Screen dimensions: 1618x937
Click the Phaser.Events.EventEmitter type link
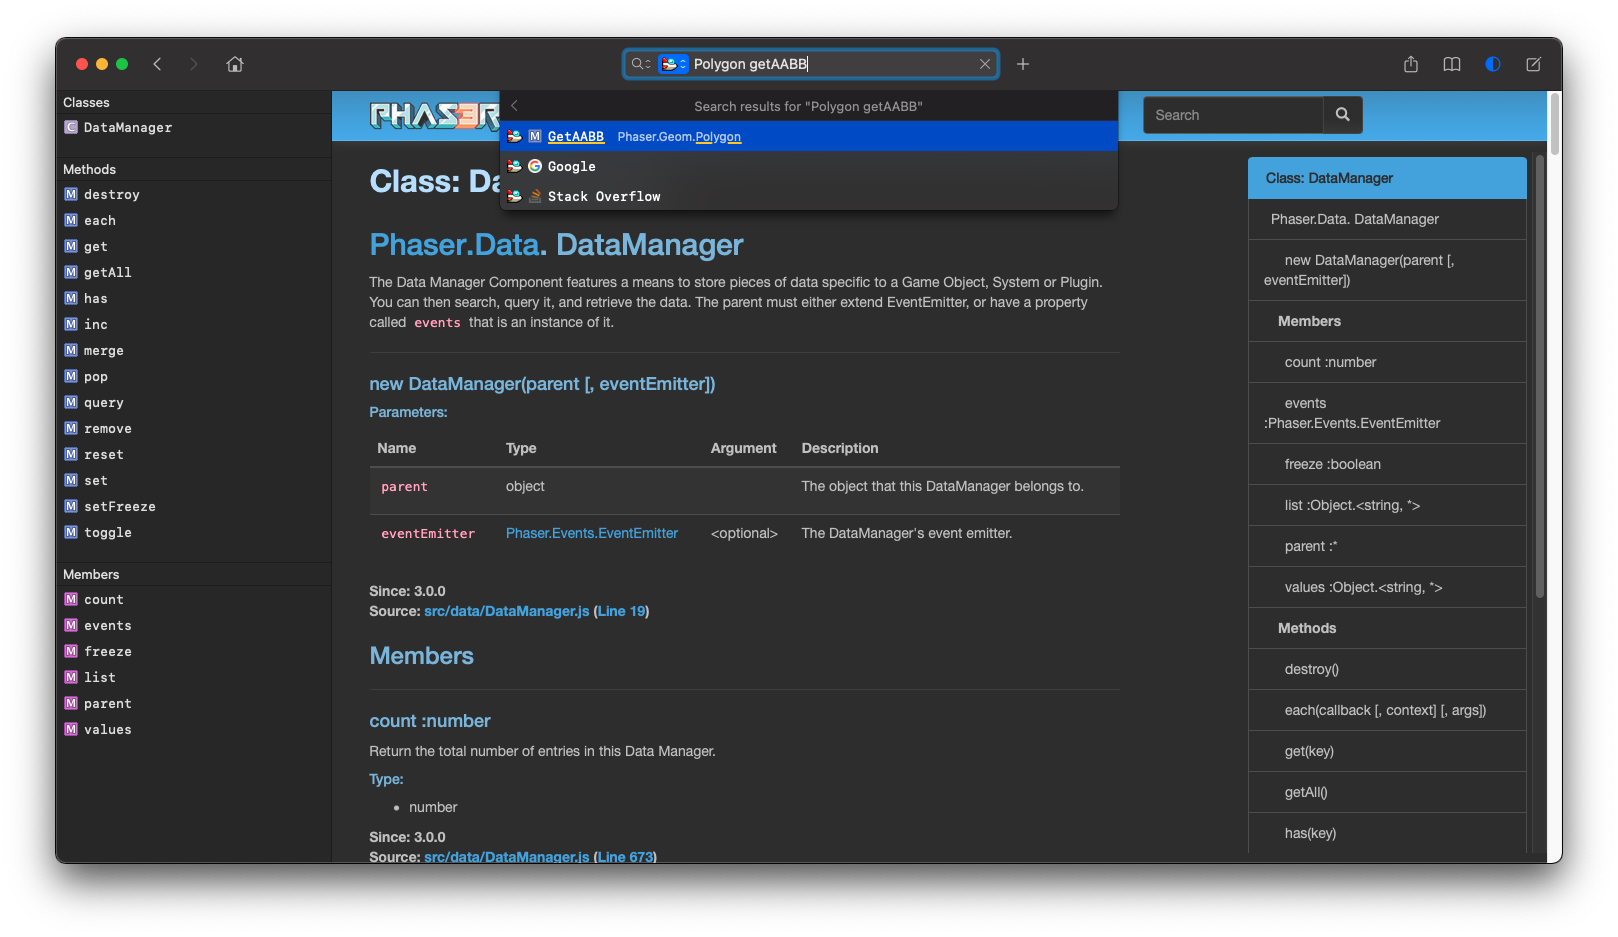click(591, 533)
